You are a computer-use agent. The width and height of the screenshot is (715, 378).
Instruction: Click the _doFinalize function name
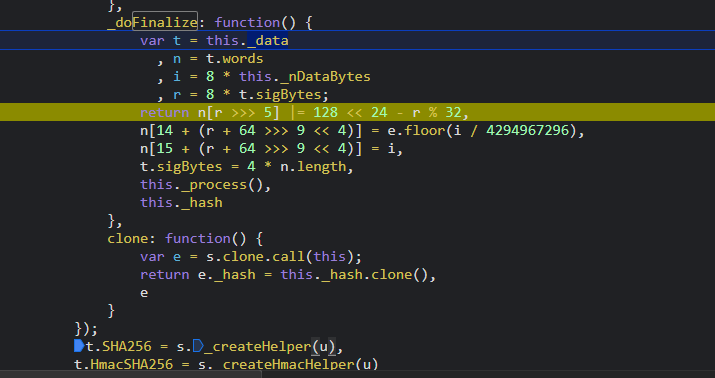point(152,23)
